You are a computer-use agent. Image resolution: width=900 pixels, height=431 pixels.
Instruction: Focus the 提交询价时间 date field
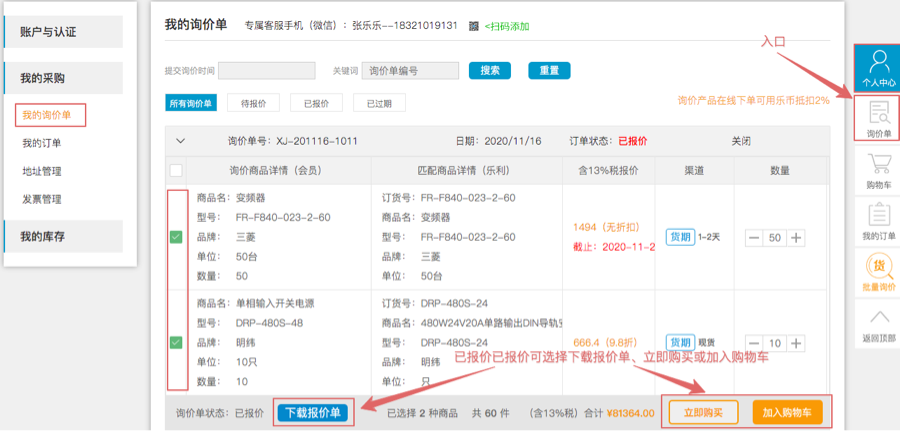click(x=266, y=71)
